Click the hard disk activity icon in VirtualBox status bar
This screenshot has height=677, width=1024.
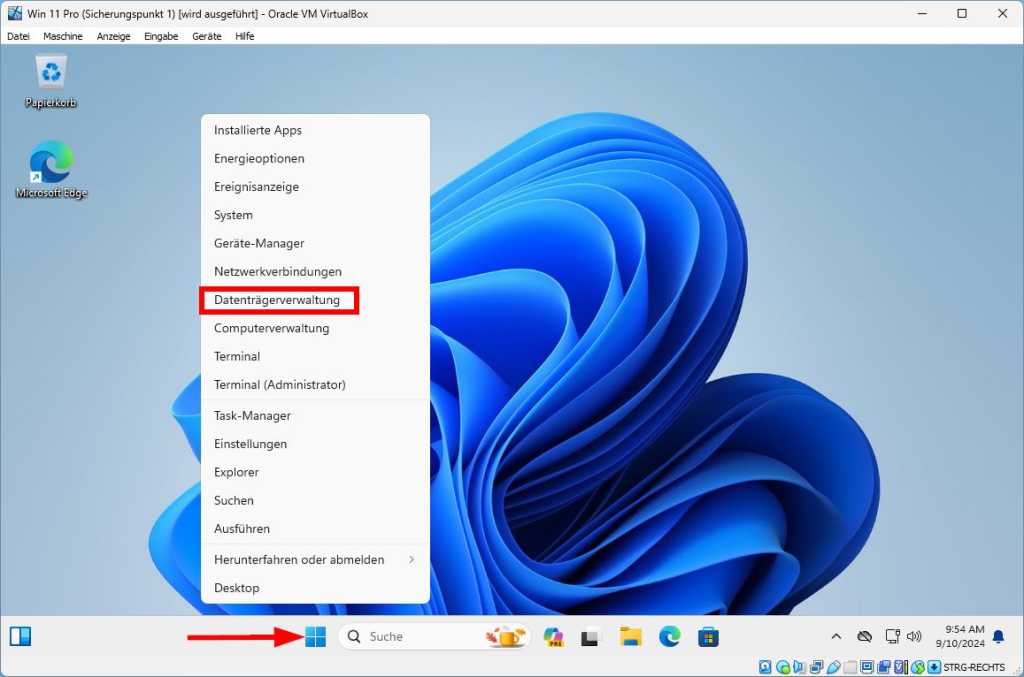coord(764,667)
